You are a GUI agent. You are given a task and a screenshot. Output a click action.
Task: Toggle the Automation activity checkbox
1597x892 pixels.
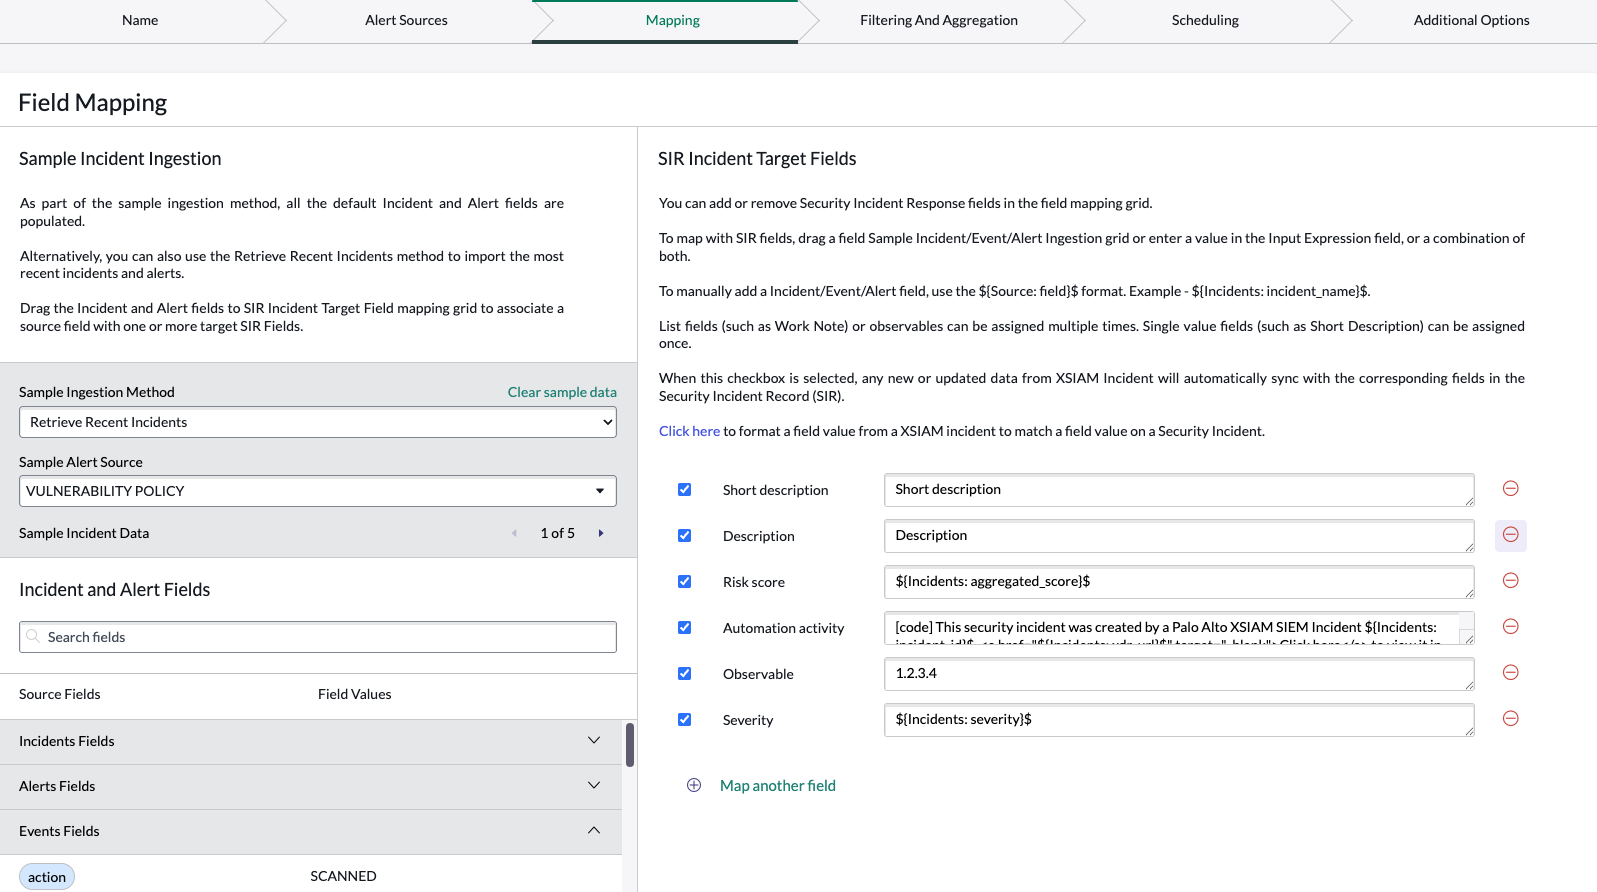pyautogui.click(x=685, y=627)
